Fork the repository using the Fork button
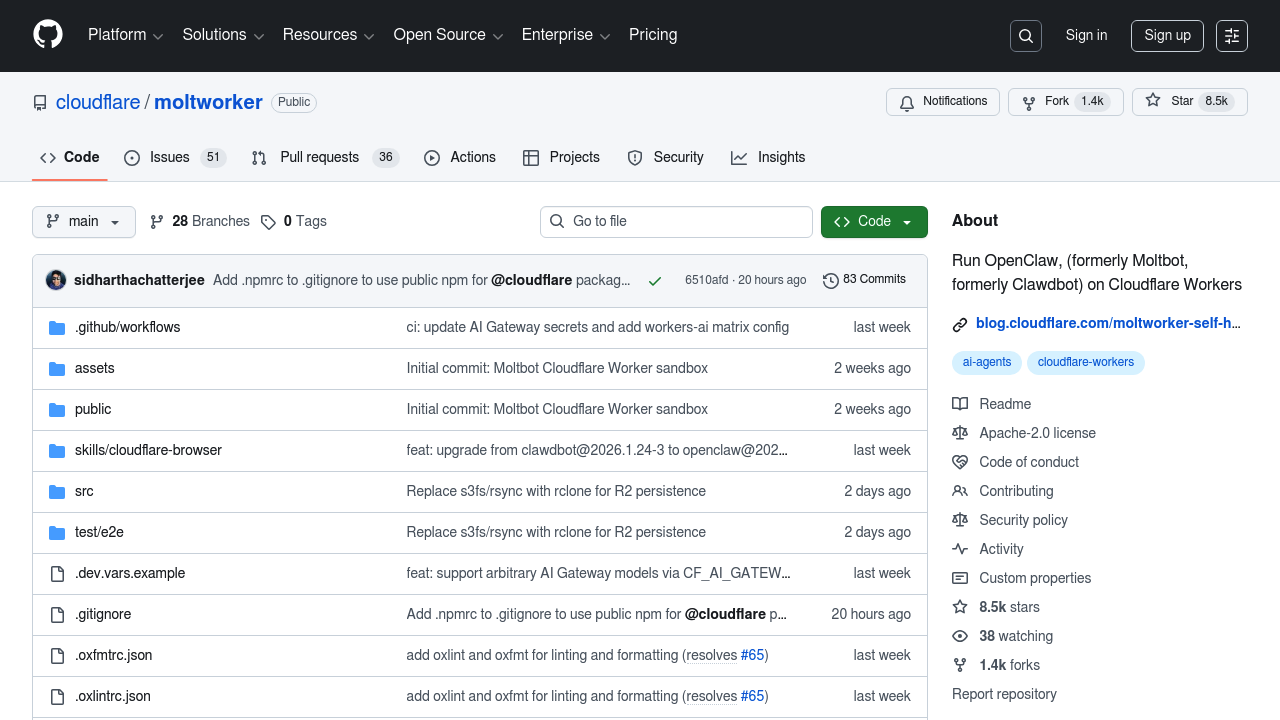 pos(1065,102)
